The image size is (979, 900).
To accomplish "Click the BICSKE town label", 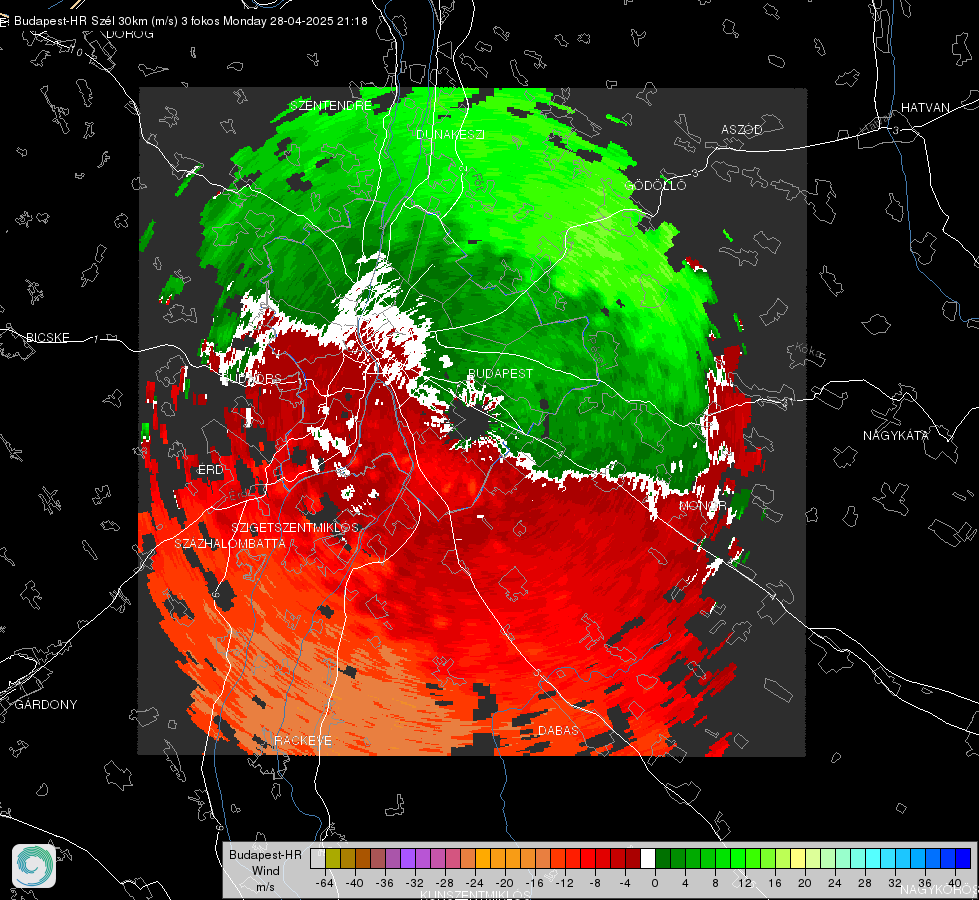I will pos(47,337).
